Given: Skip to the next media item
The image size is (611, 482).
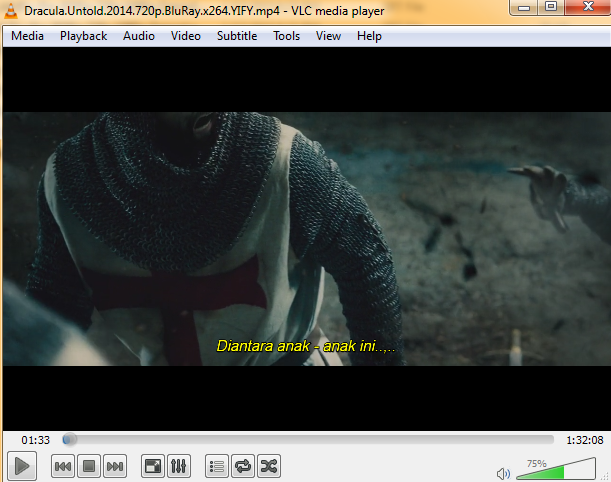Looking at the screenshot, I should pos(115,466).
